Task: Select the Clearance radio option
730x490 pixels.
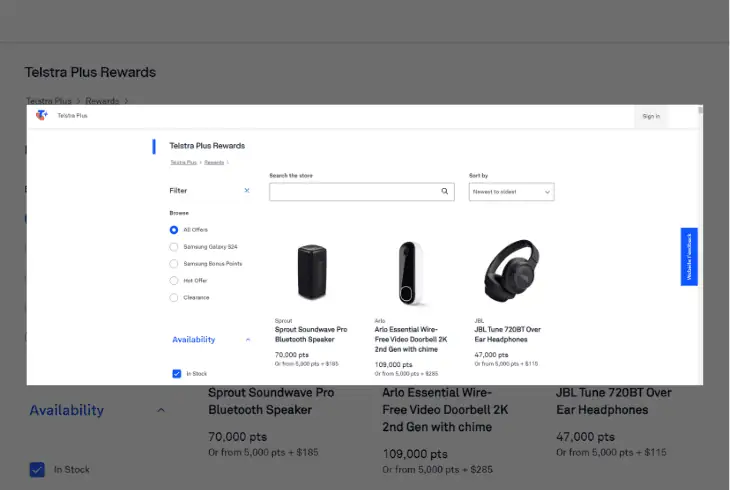Action: [x=174, y=297]
